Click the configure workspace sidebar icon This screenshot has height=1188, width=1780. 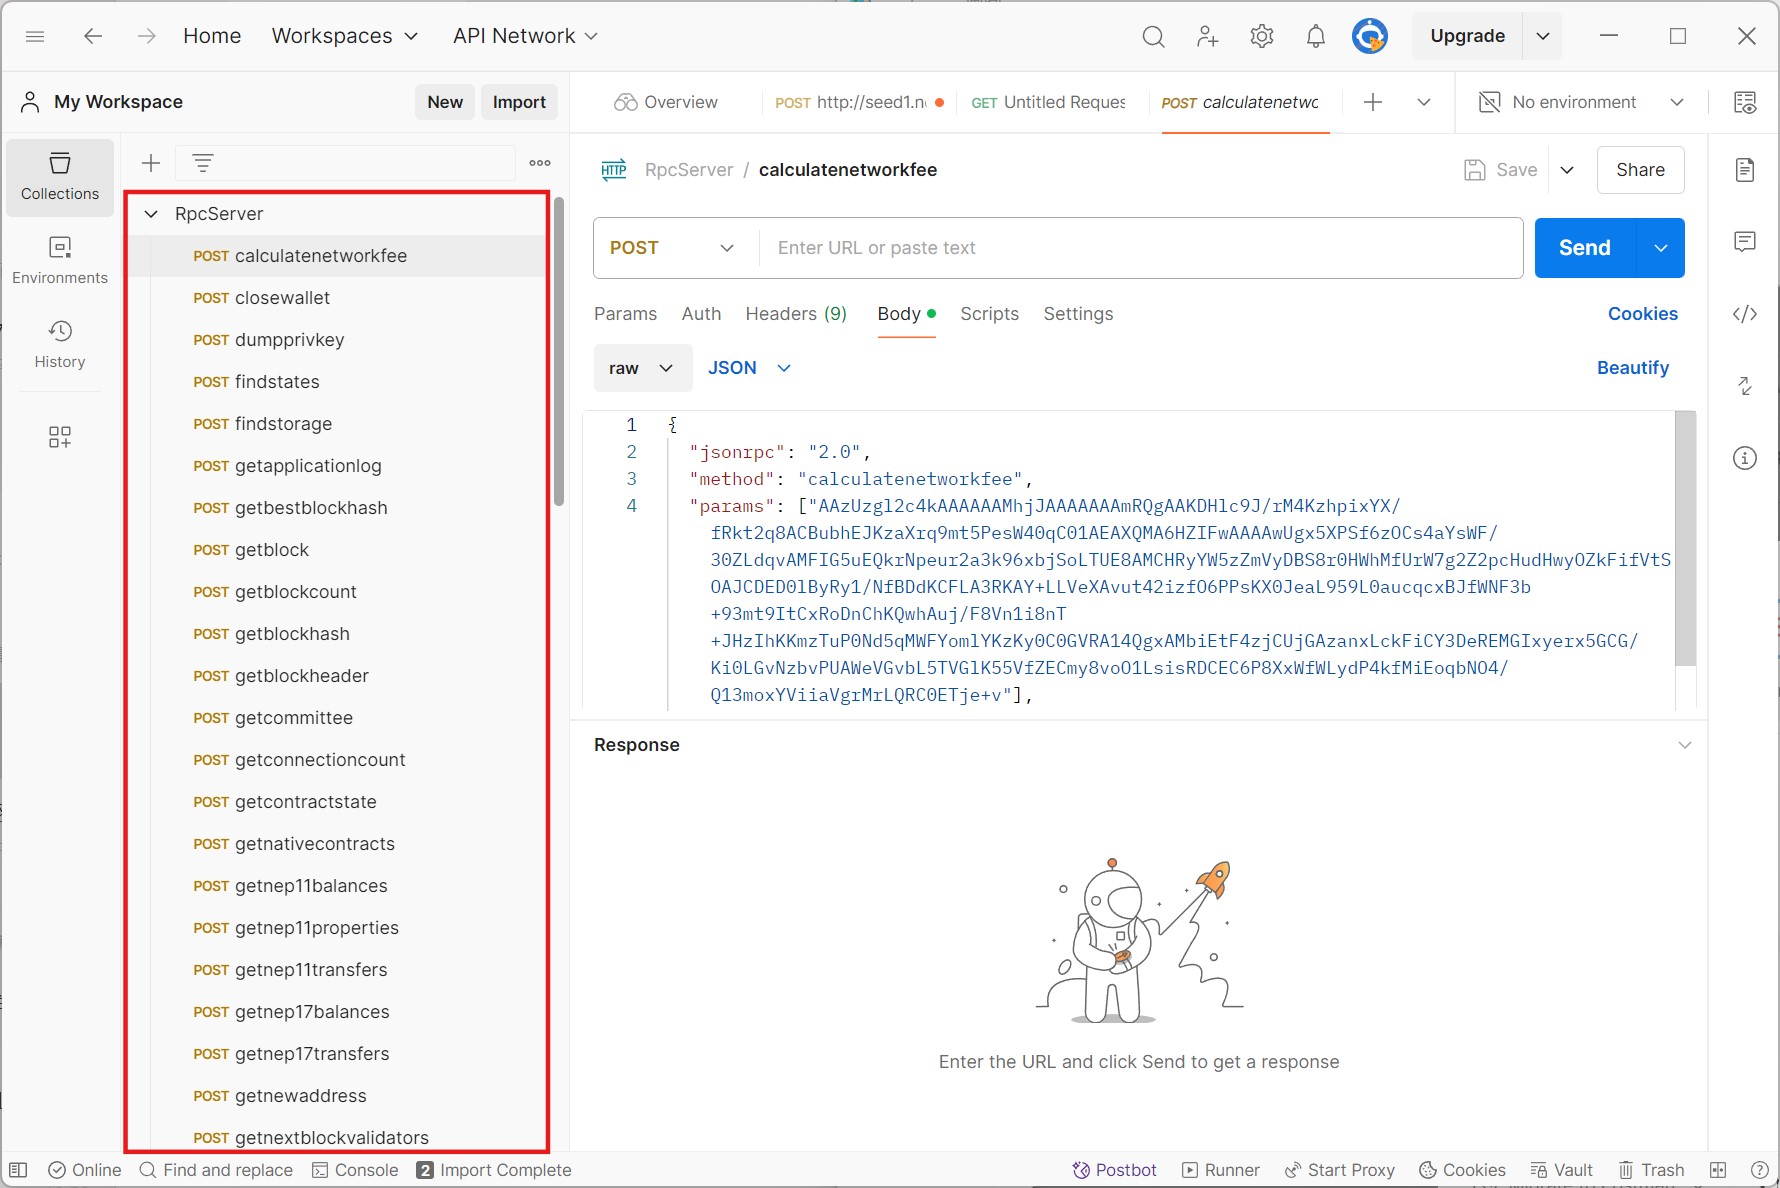(x=60, y=437)
